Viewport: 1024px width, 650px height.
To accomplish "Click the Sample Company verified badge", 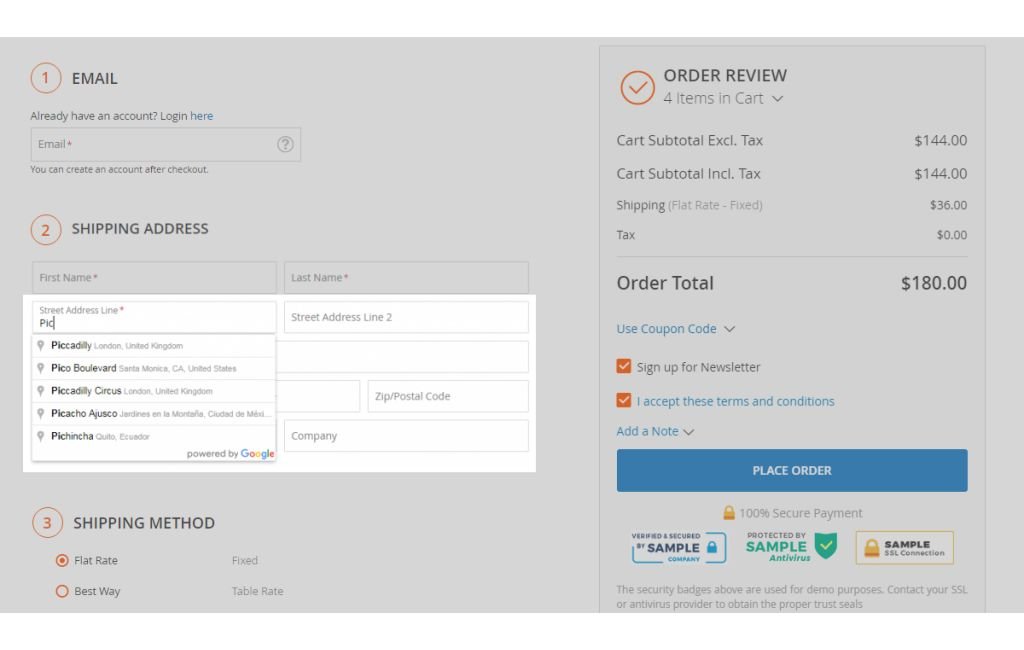I will point(678,547).
